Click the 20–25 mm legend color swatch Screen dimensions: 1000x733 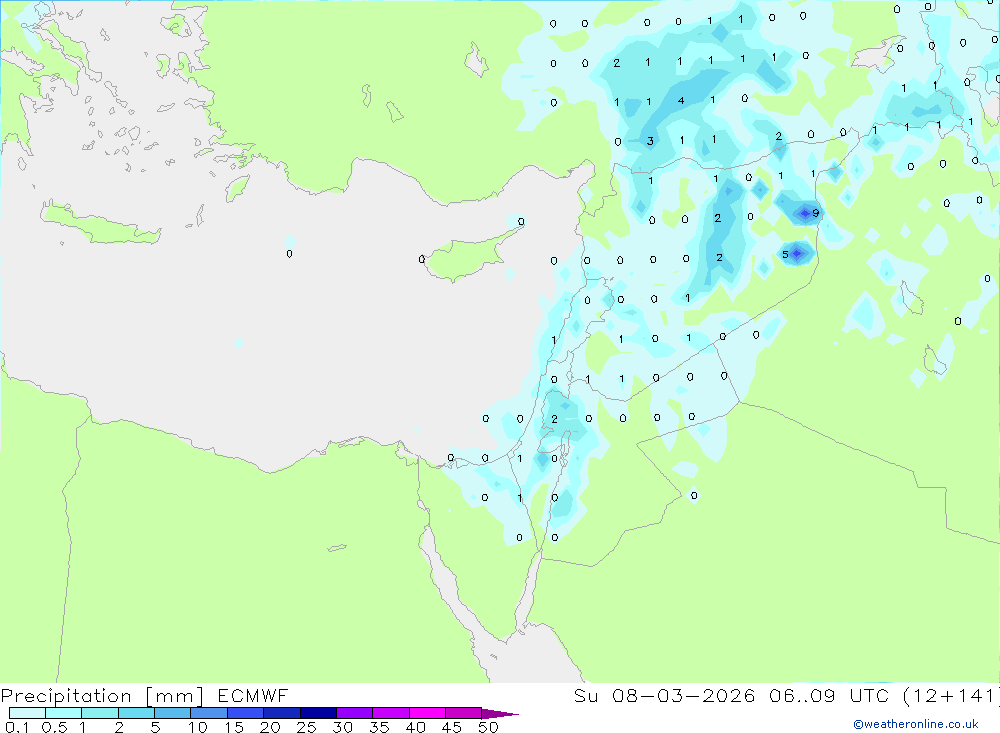(x=282, y=713)
